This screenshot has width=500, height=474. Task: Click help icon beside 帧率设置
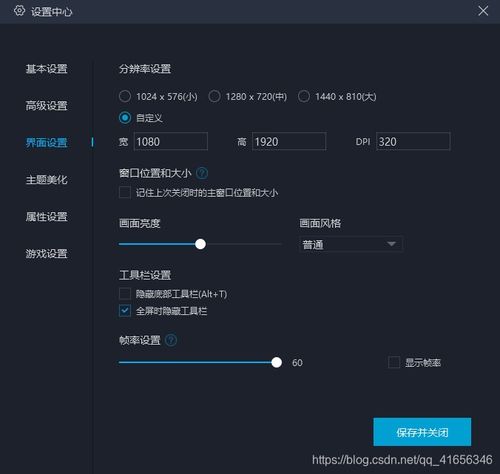(x=171, y=340)
